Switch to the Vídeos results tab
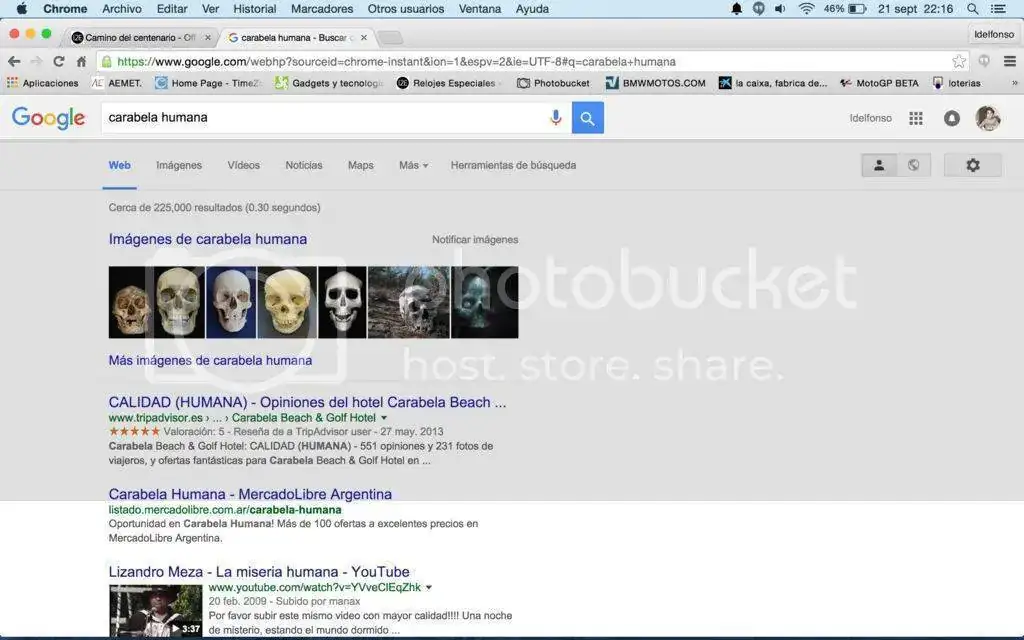The width and height of the screenshot is (1024, 640). [x=244, y=165]
